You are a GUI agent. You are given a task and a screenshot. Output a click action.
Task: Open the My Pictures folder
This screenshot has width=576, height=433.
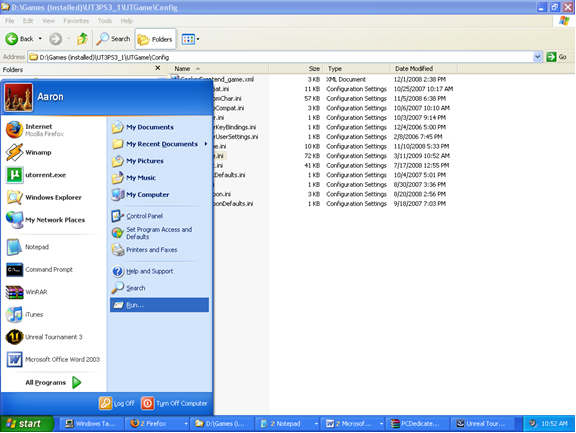(x=137, y=161)
